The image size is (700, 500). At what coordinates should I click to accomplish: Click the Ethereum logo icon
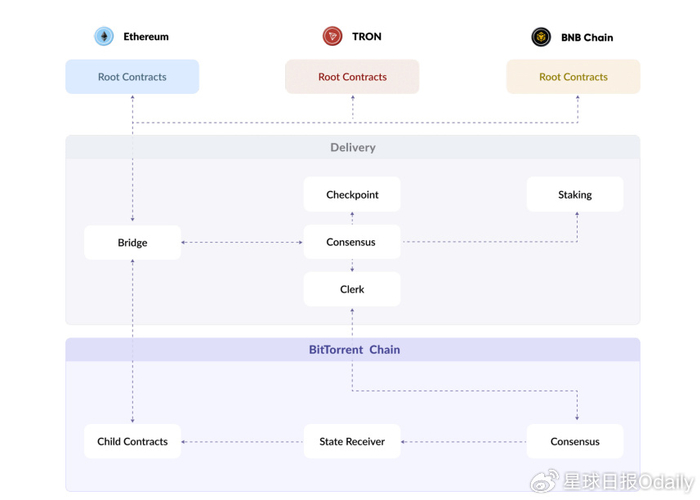[104, 36]
